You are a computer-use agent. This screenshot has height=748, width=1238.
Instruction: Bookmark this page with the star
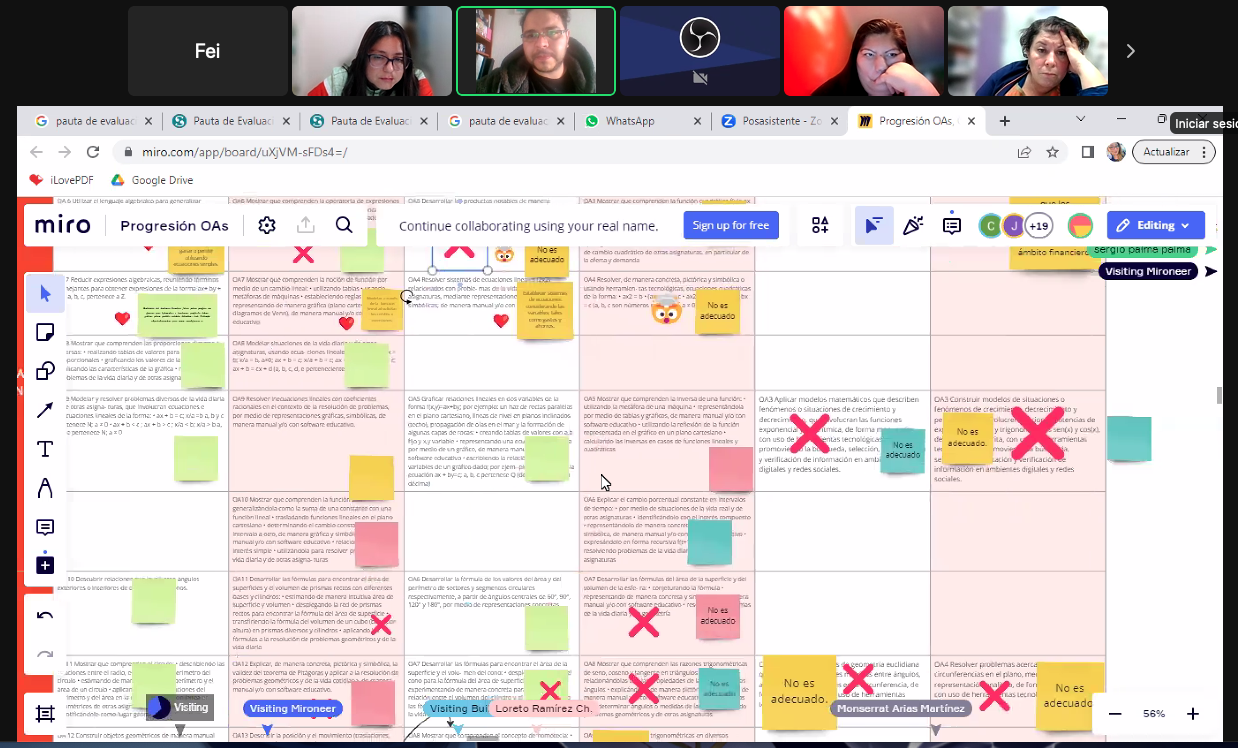point(1052,152)
